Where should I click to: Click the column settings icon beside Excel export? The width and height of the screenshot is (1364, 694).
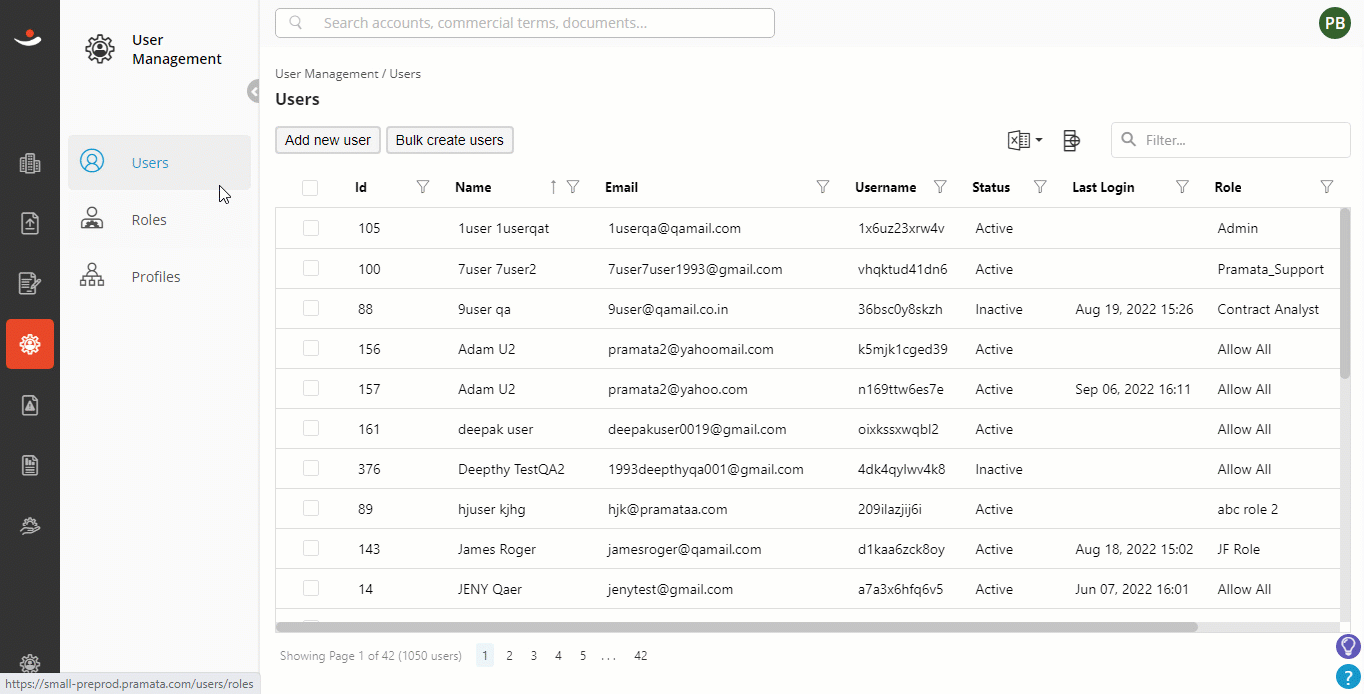[1071, 140]
